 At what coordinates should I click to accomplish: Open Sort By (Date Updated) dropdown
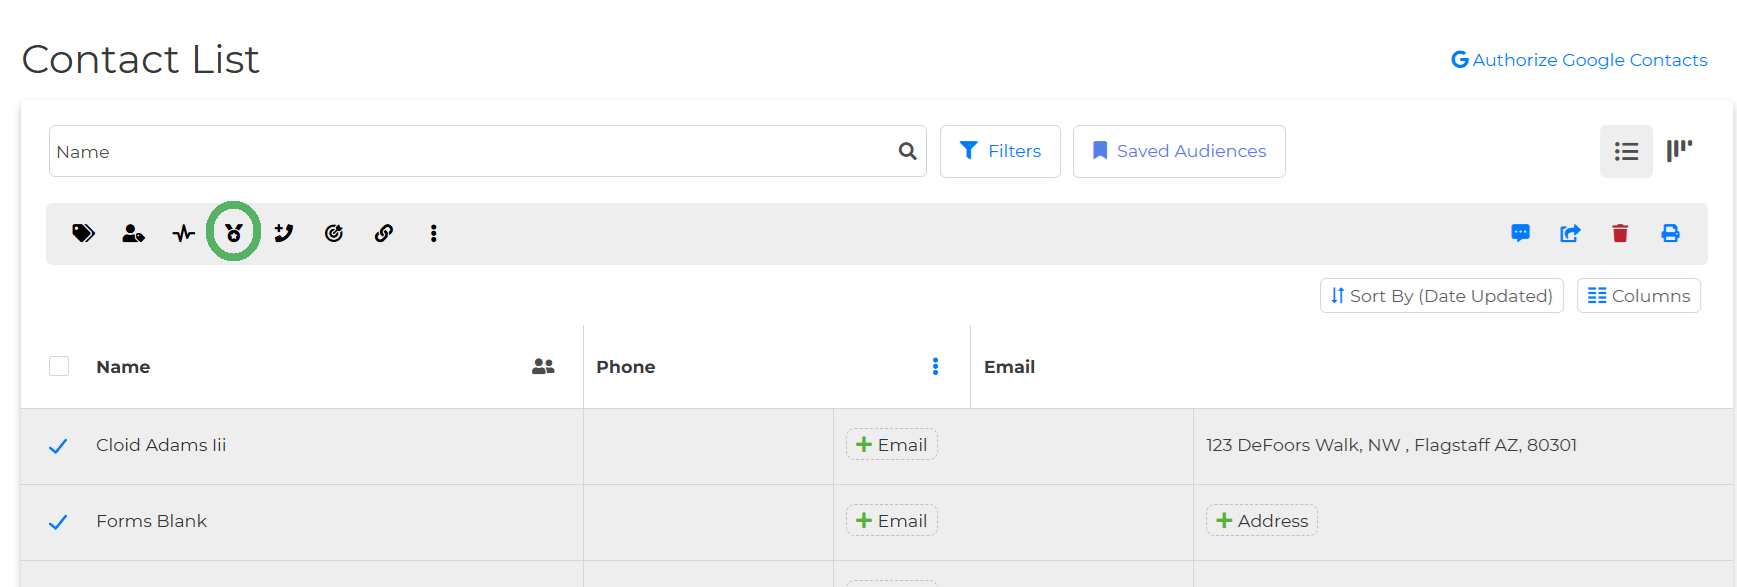(x=1441, y=296)
